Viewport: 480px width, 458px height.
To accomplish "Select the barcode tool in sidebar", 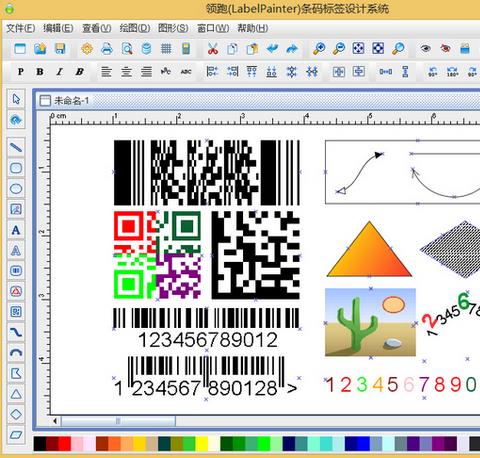I will pyautogui.click(x=16, y=271).
